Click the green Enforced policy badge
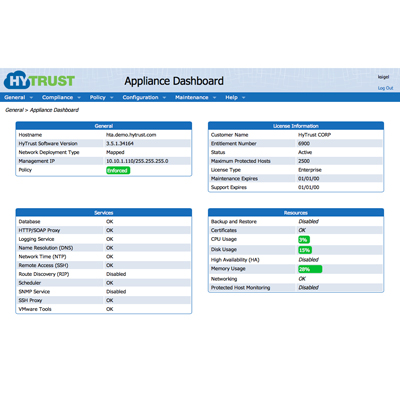400x400 pixels. point(118,170)
